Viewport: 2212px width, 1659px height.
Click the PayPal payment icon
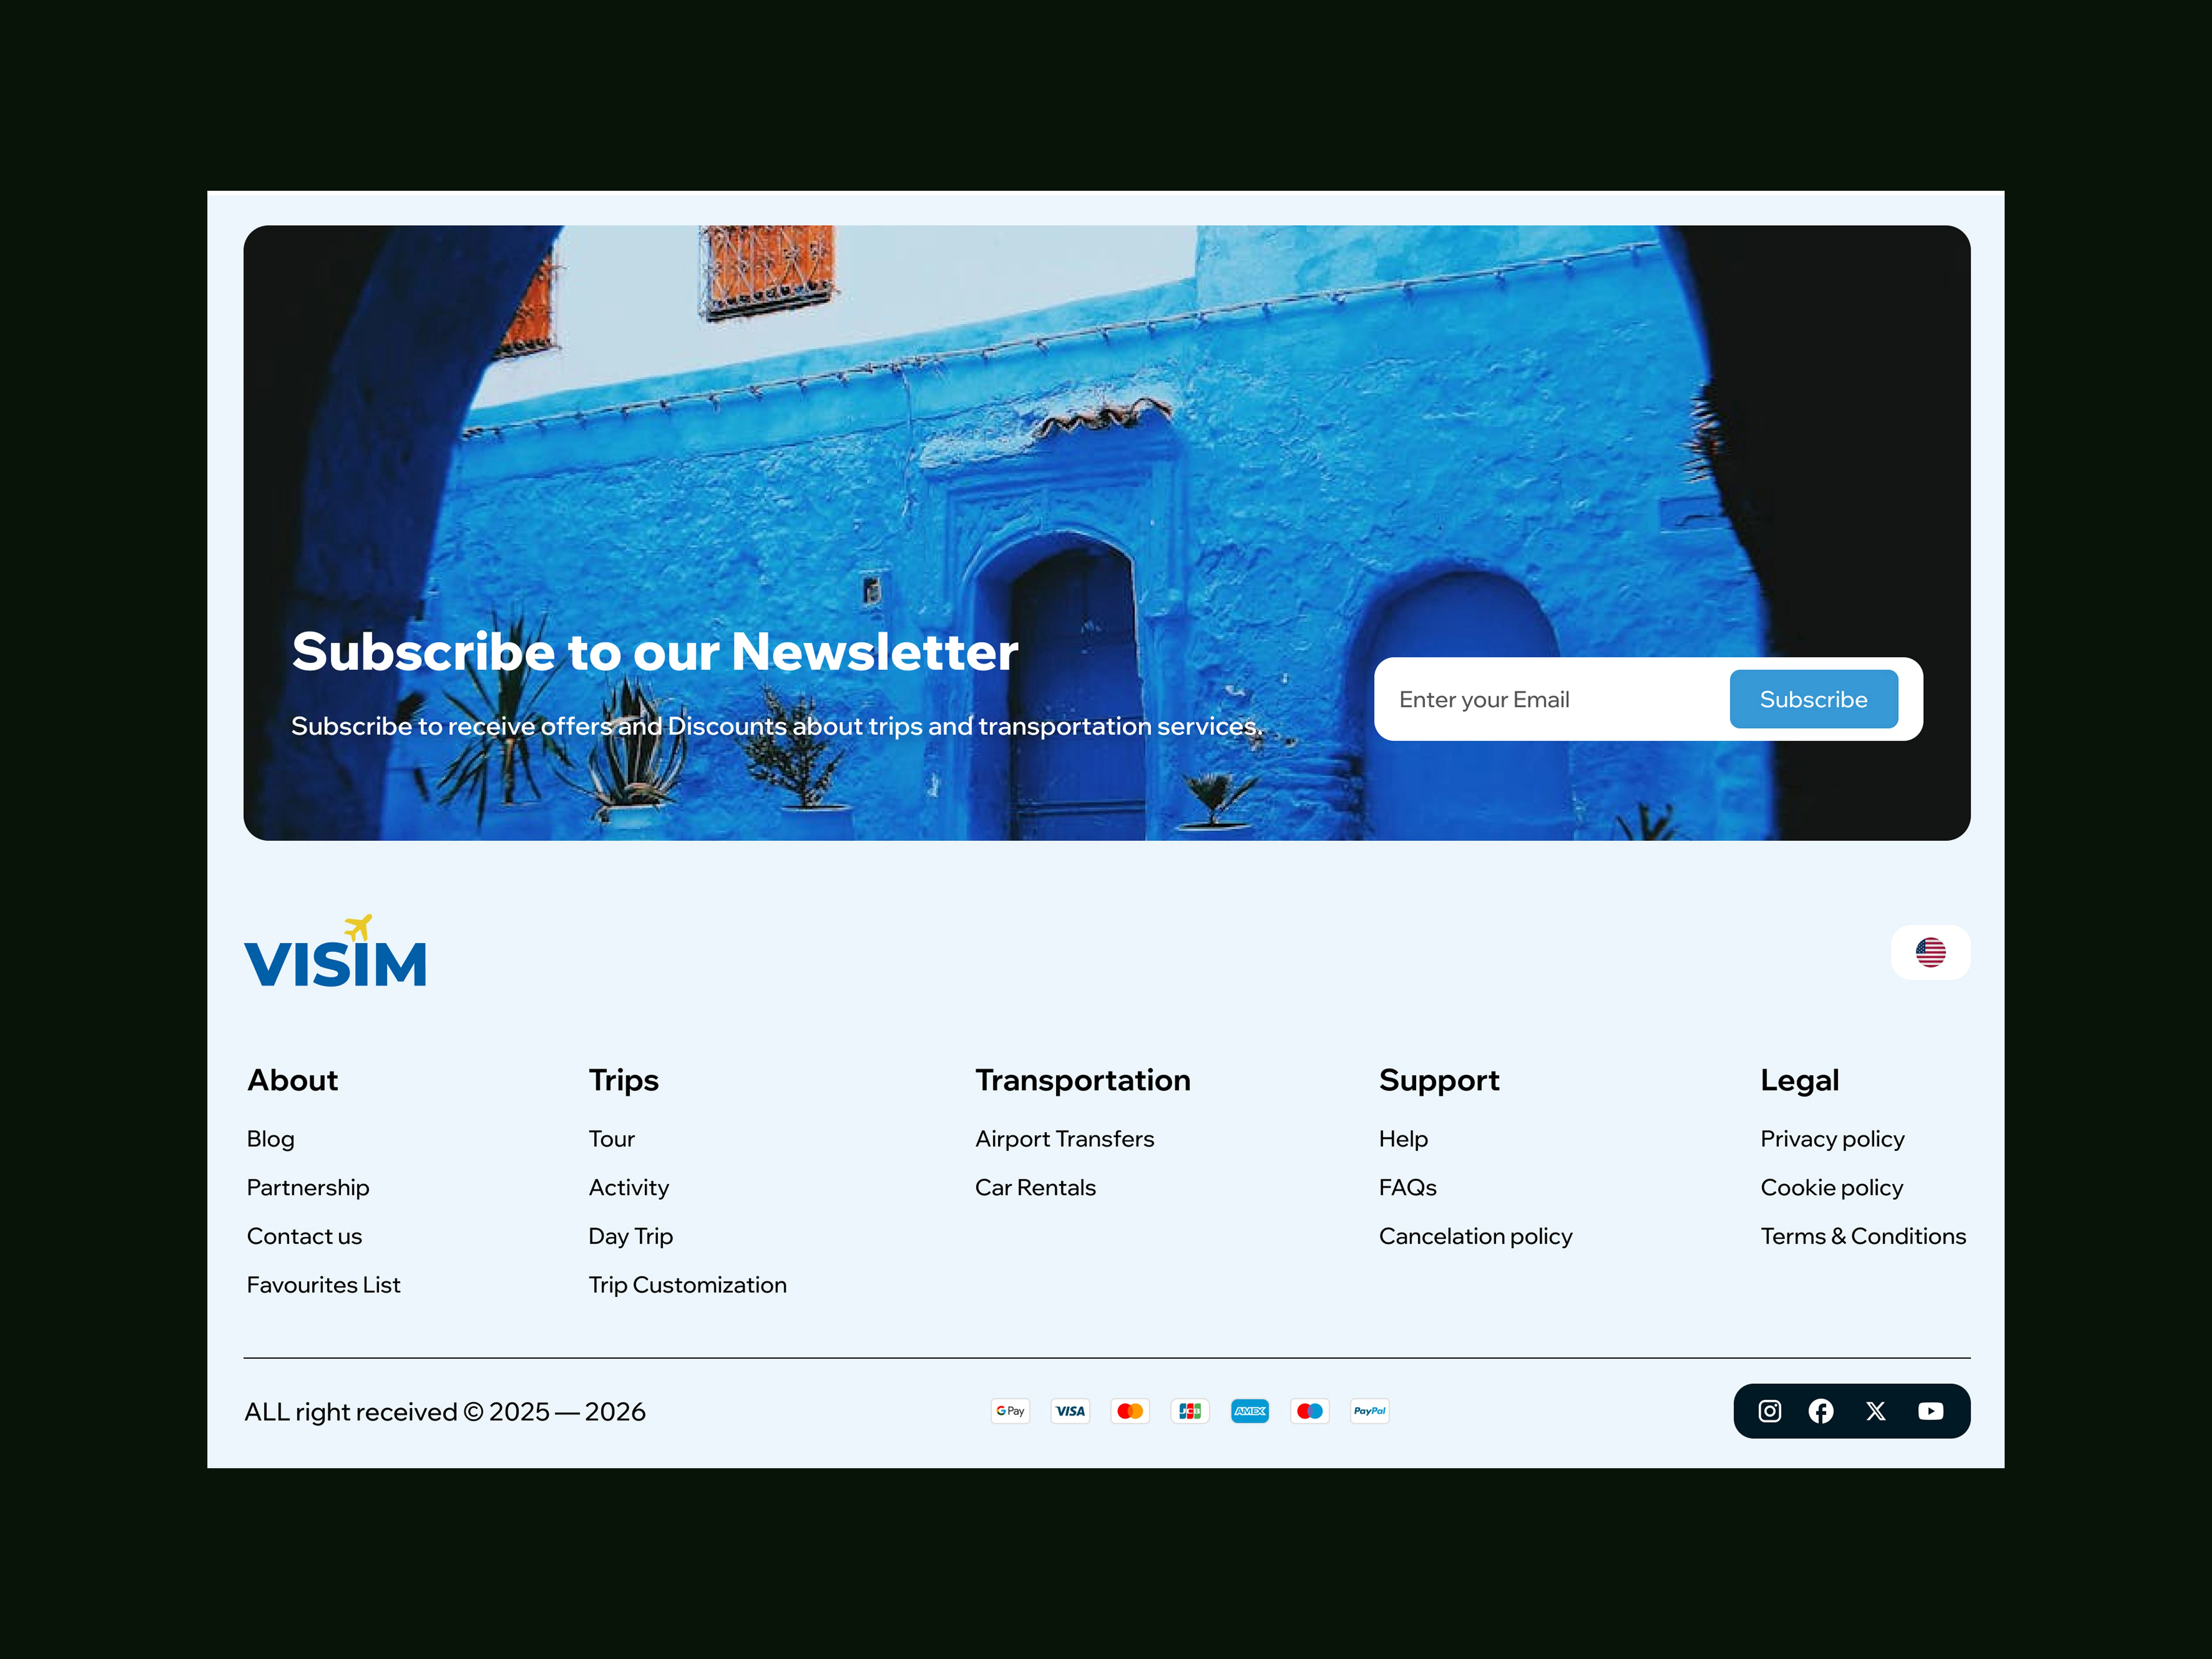1369,1411
